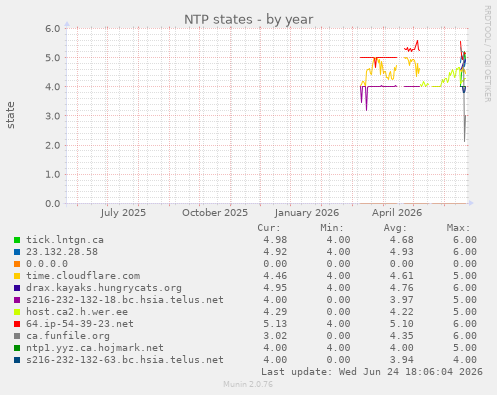Click time.cloudflare.com average value 4.61
The width and height of the screenshot is (497, 395).
(402, 276)
